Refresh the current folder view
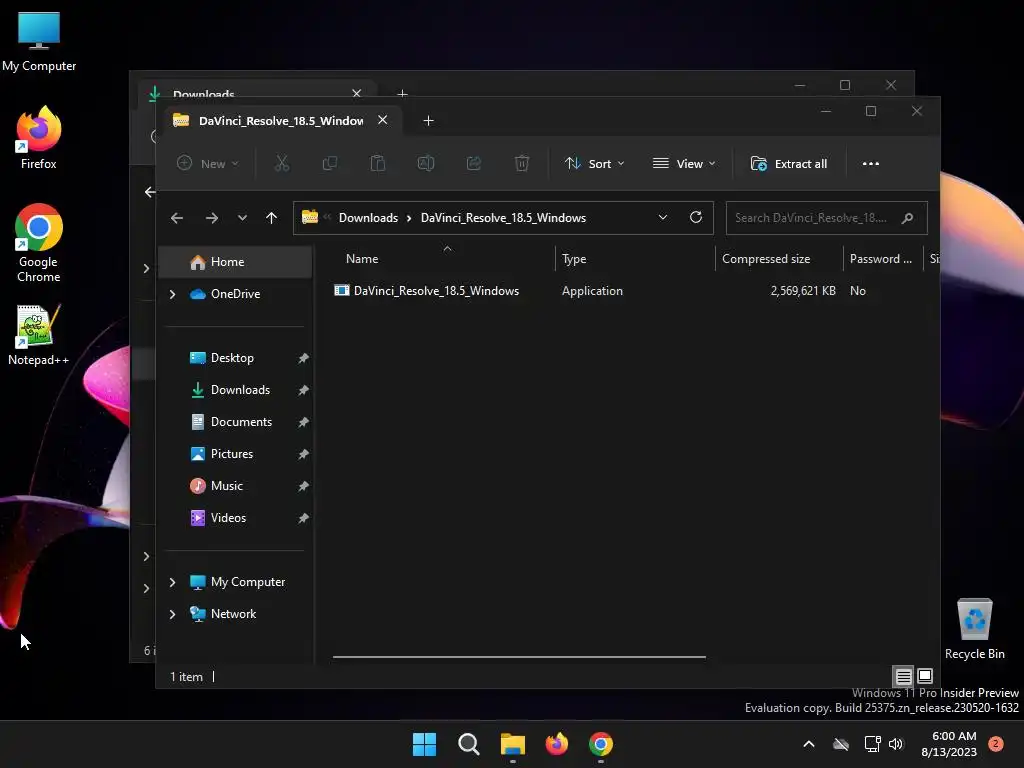Viewport: 1024px width, 768px height. (696, 217)
